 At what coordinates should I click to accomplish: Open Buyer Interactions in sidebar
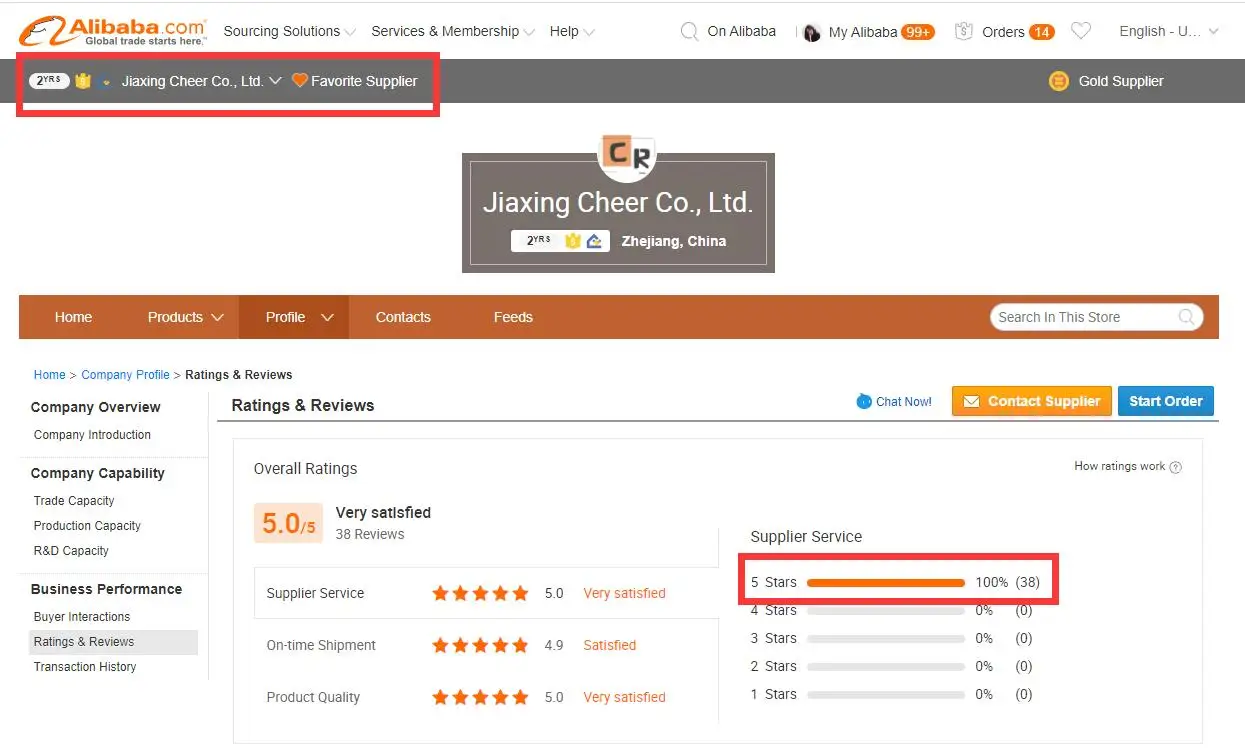click(x=82, y=617)
